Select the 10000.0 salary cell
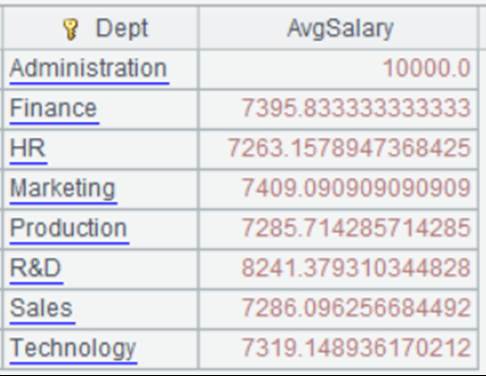 tap(339, 69)
